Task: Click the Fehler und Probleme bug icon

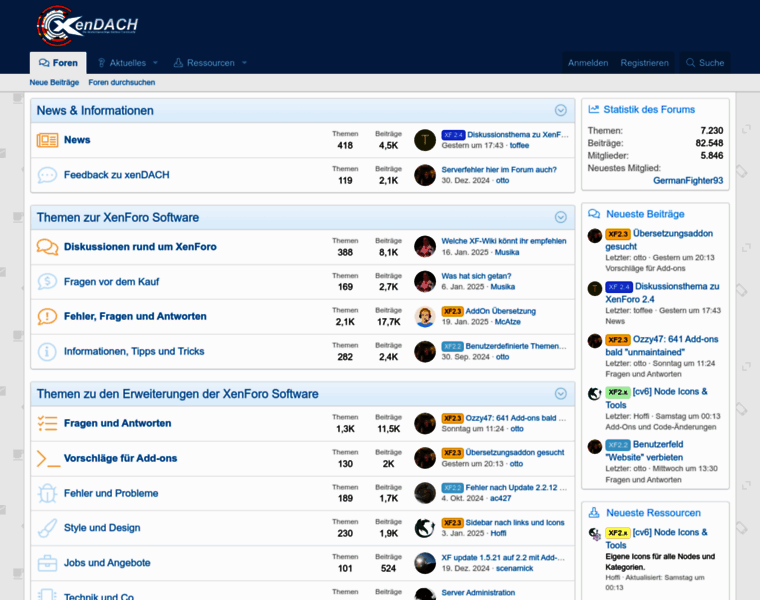Action: coord(47,493)
